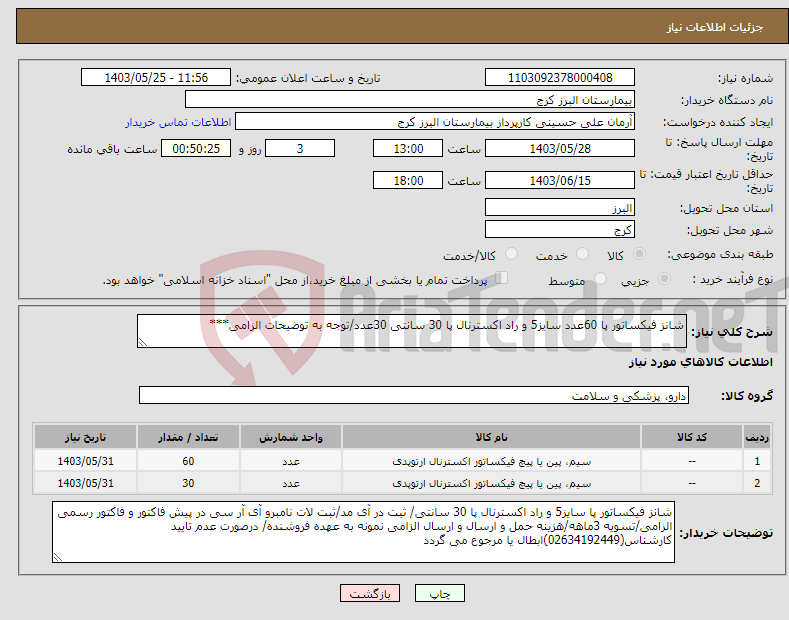Viewport: 789px width, 620px height.
Task: Click the price validity date 1403/06/15
Action: (560, 180)
